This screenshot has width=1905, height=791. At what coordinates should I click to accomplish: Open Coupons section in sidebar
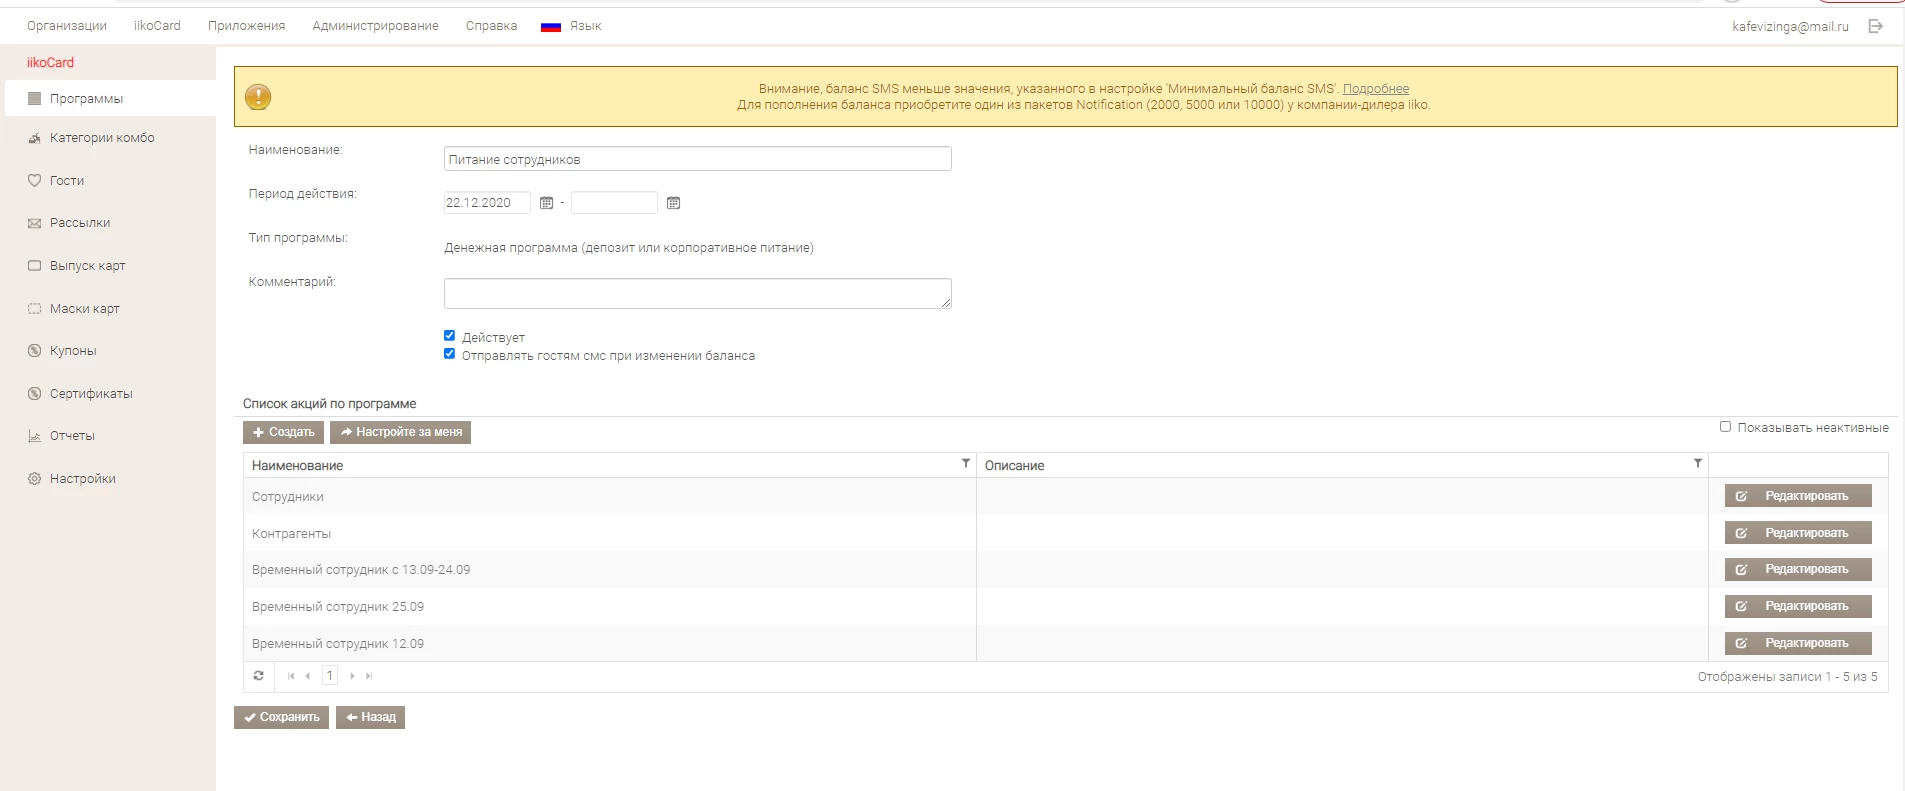coord(73,351)
